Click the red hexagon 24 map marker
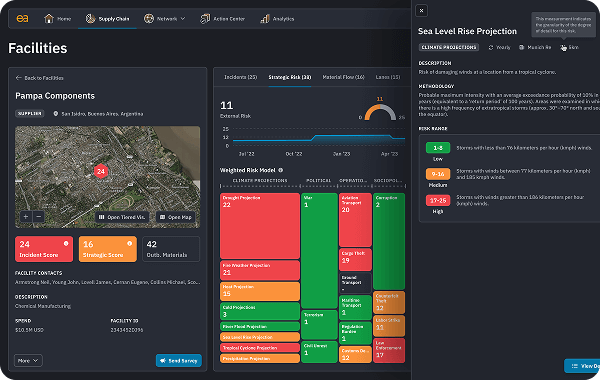 point(101,171)
